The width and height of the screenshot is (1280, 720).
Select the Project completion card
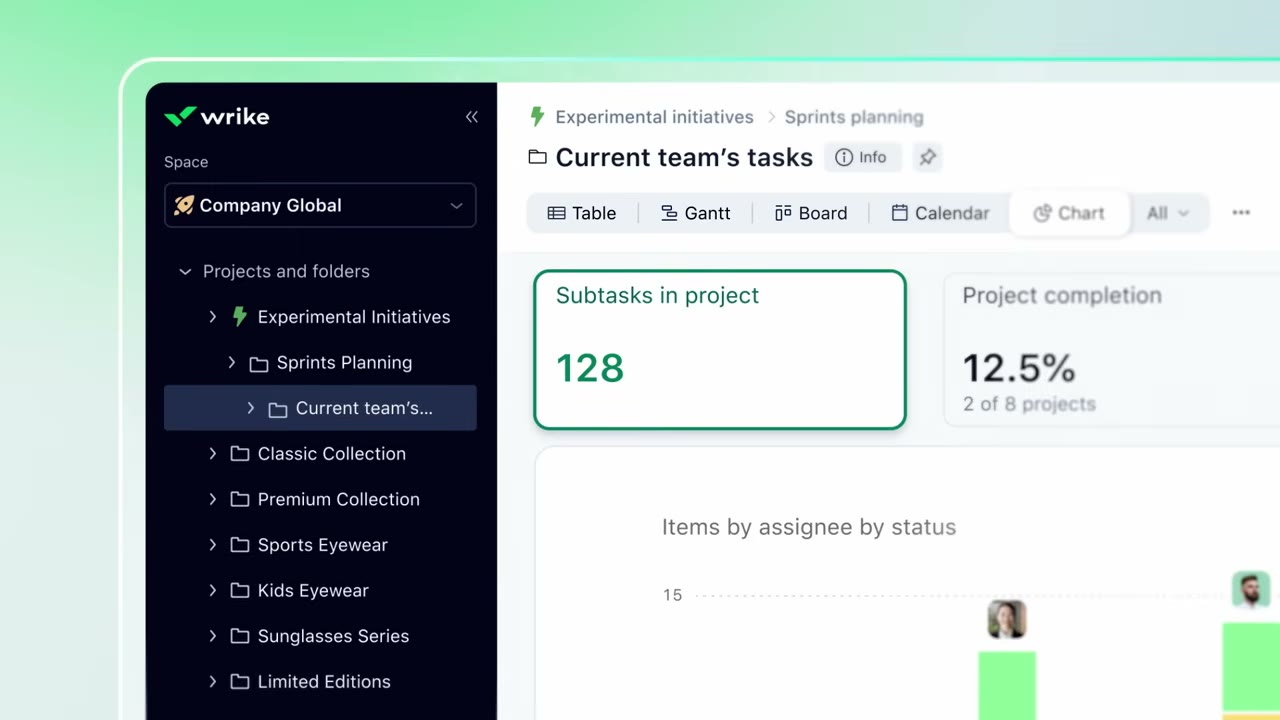pyautogui.click(x=1112, y=350)
